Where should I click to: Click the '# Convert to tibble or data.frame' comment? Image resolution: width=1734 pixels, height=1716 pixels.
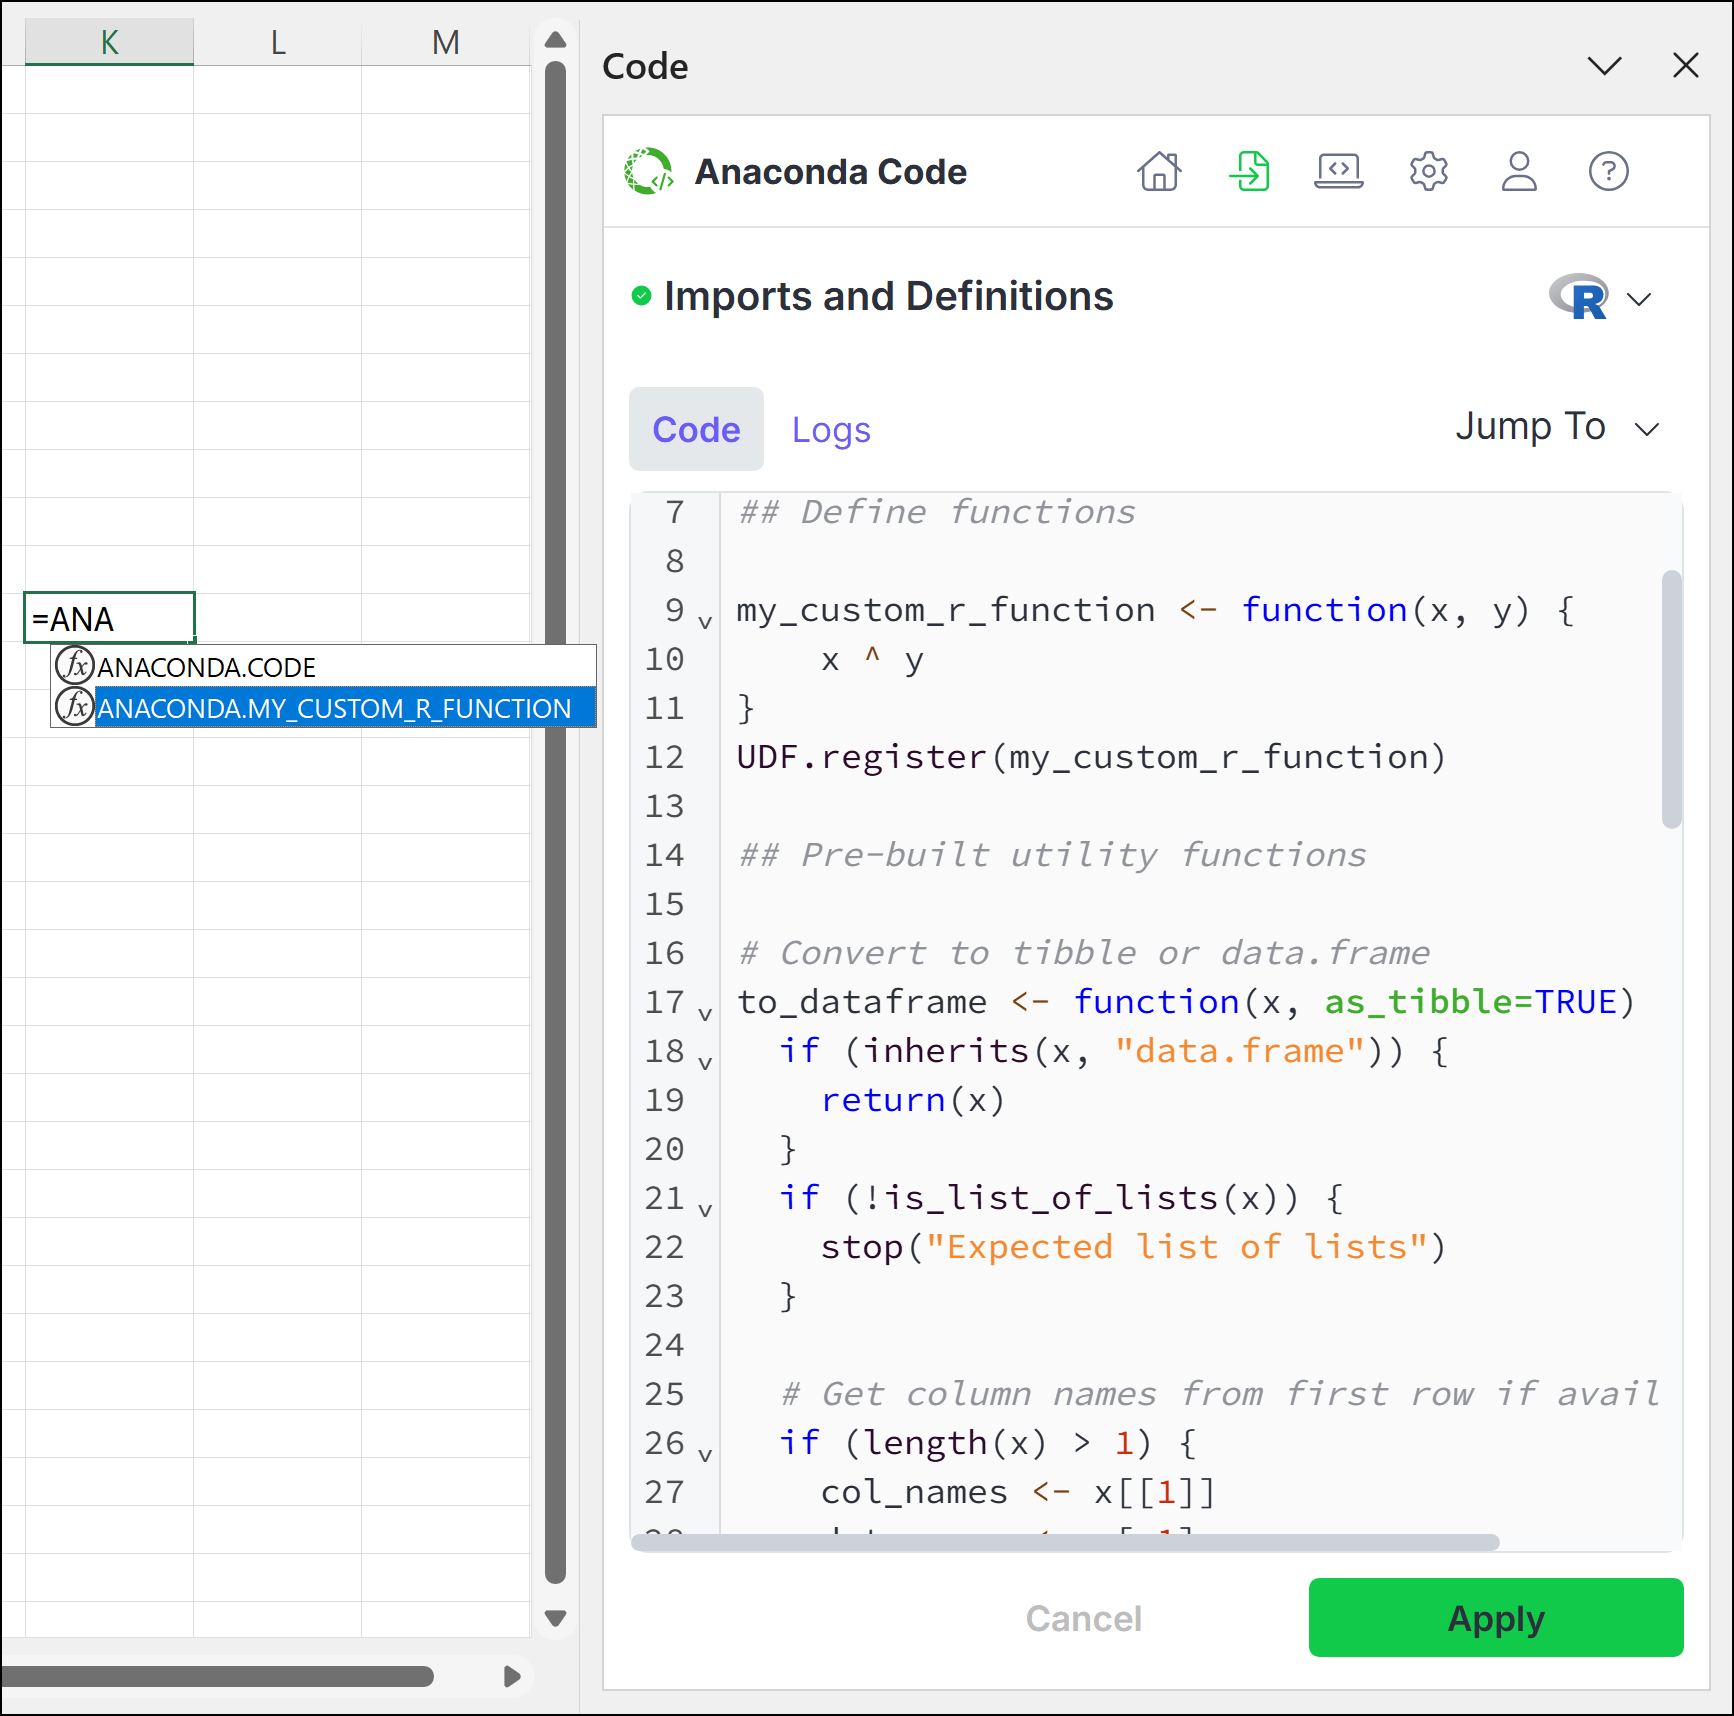1084,953
